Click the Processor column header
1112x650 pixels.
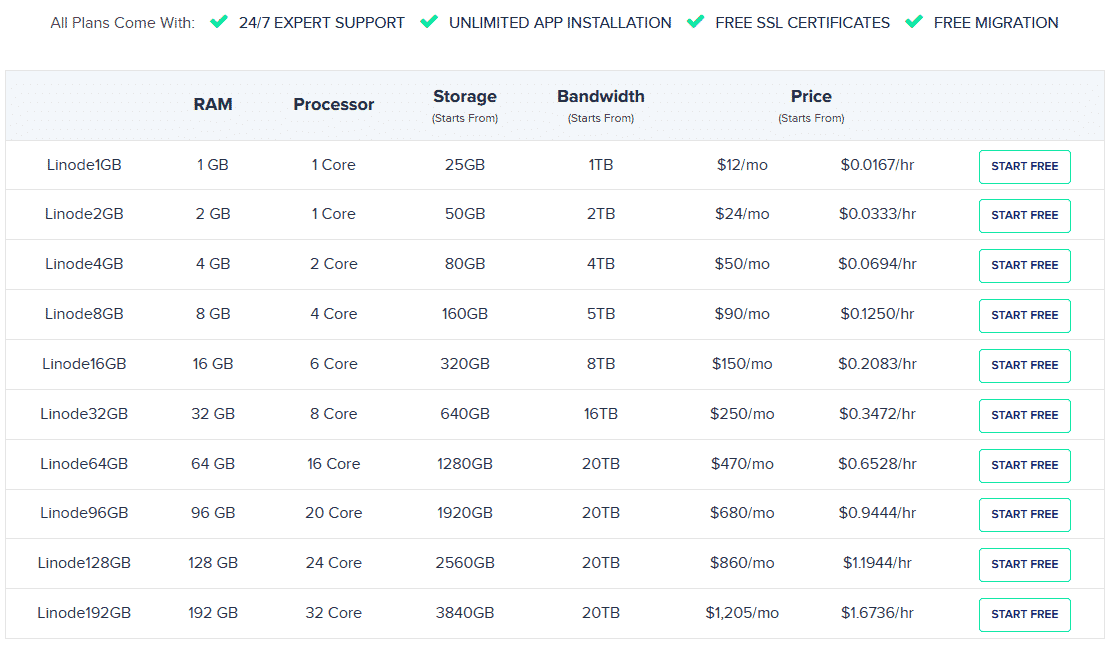tap(333, 104)
